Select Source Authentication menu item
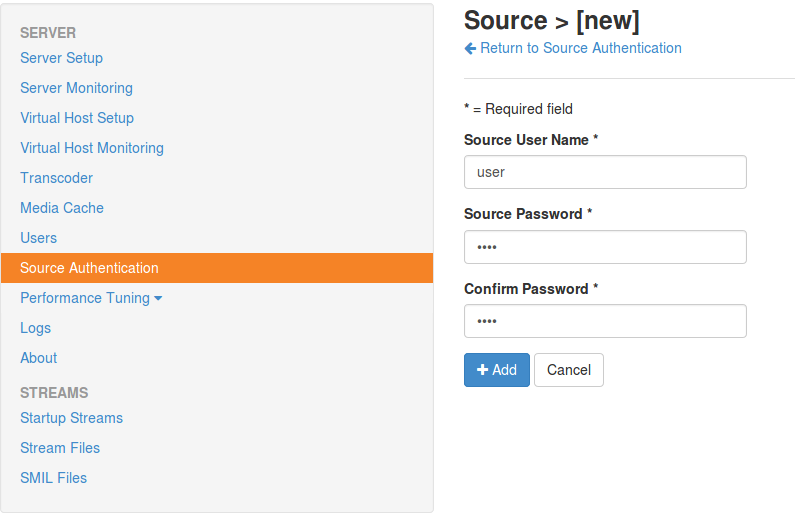The width and height of the screenshot is (795, 521). [89, 268]
